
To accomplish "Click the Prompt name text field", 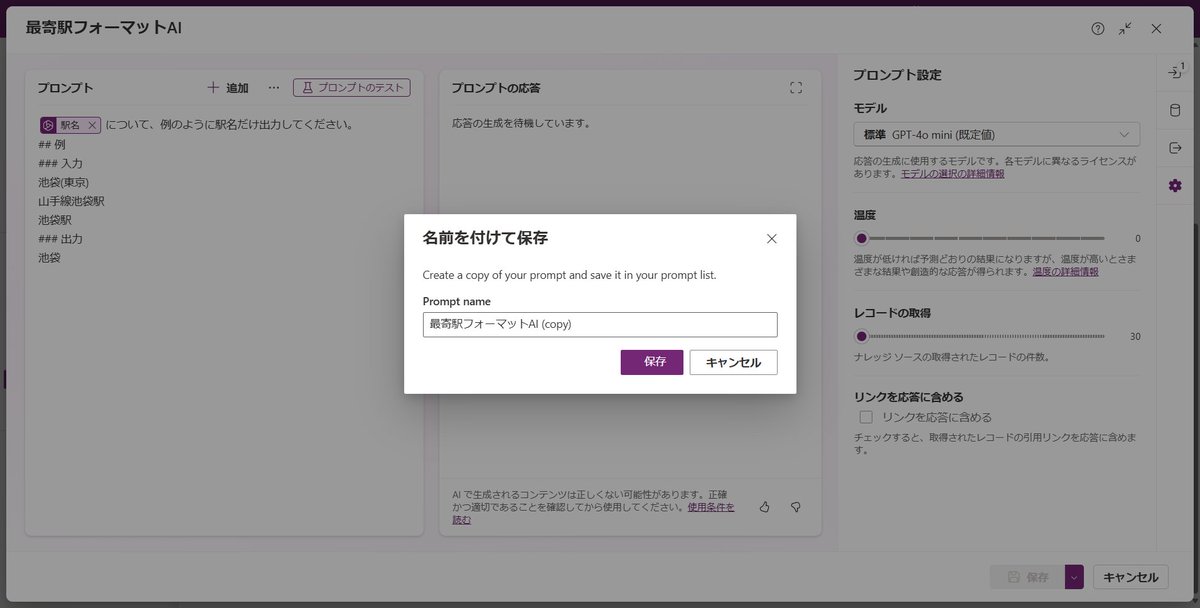I will click(600, 324).
